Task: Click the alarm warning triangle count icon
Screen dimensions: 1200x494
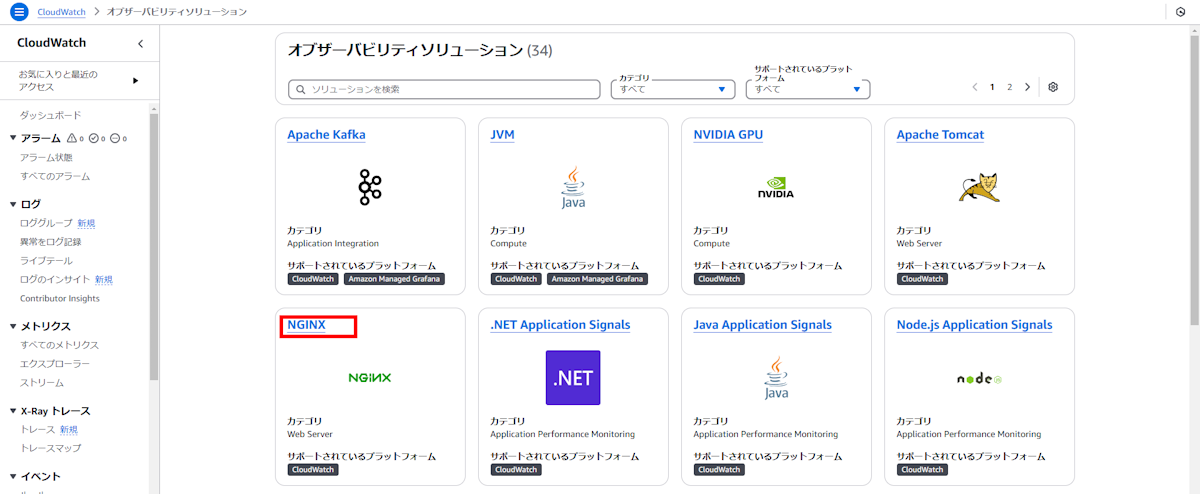Action: [75, 138]
